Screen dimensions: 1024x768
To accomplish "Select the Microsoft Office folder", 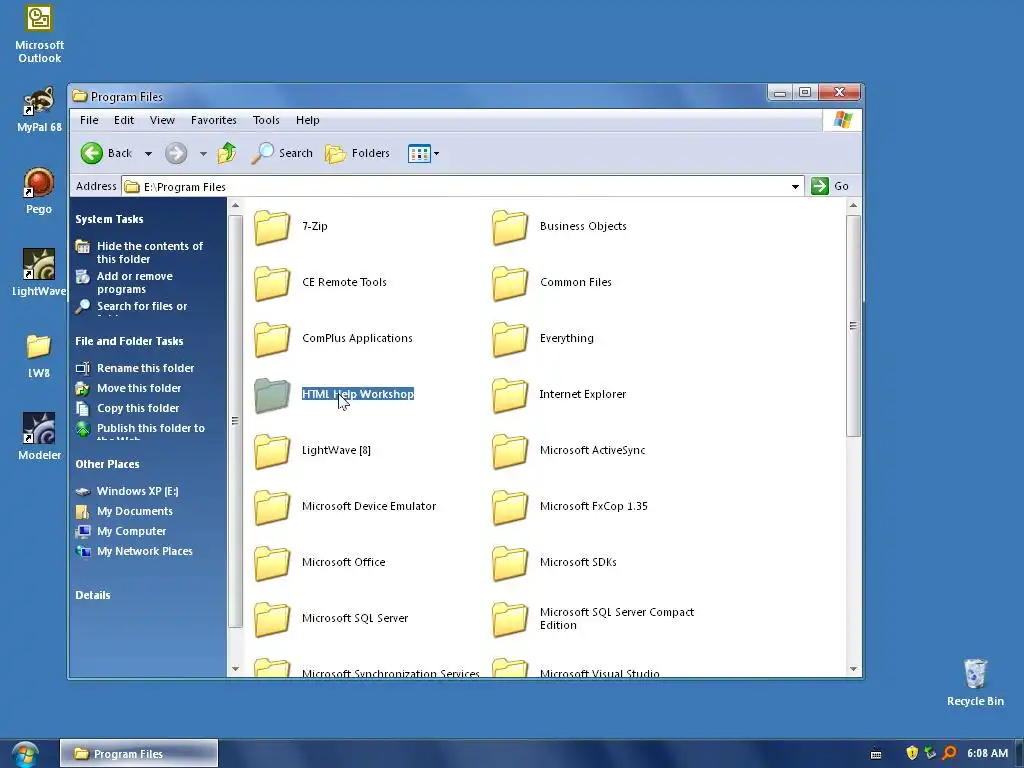I will coord(319,562).
